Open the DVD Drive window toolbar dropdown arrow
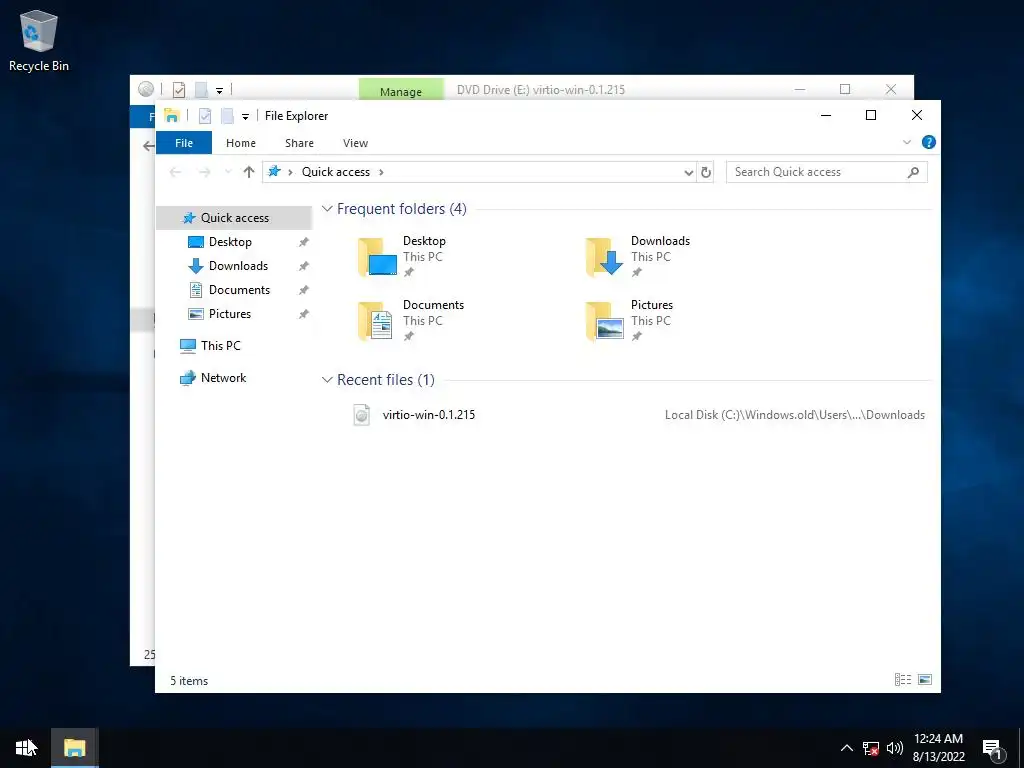The width and height of the screenshot is (1024, 768). pyautogui.click(x=219, y=91)
